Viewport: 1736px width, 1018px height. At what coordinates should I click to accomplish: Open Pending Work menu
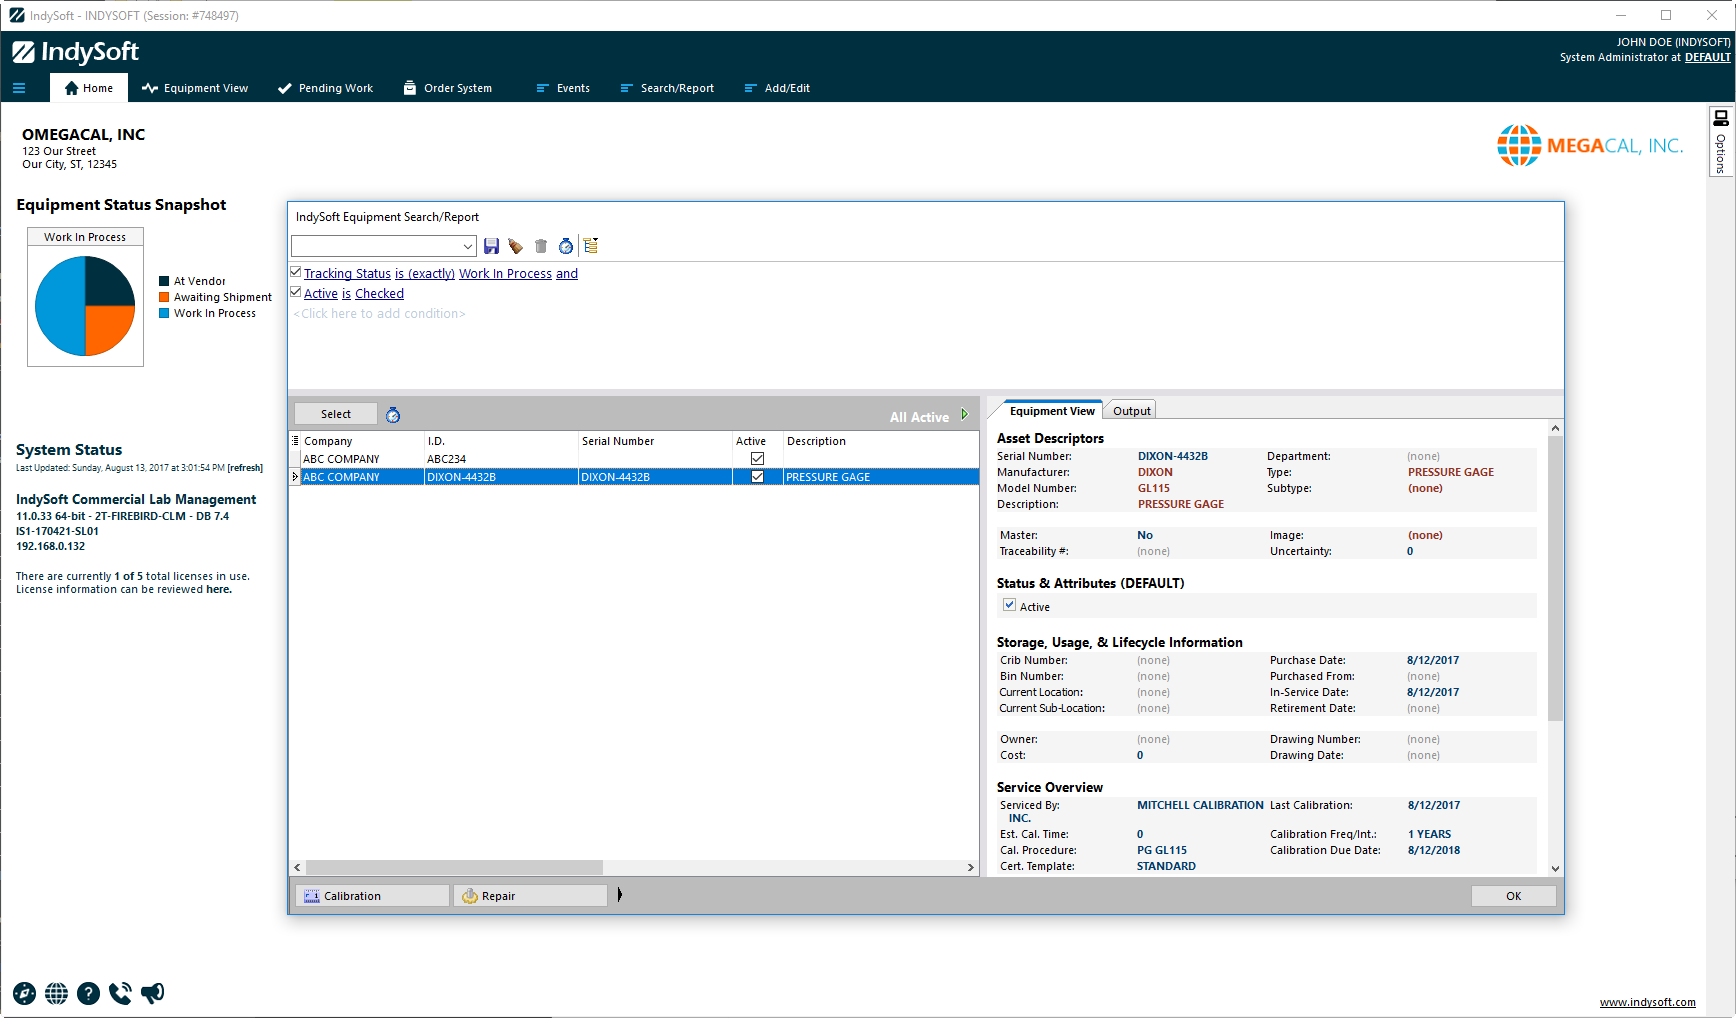point(325,88)
